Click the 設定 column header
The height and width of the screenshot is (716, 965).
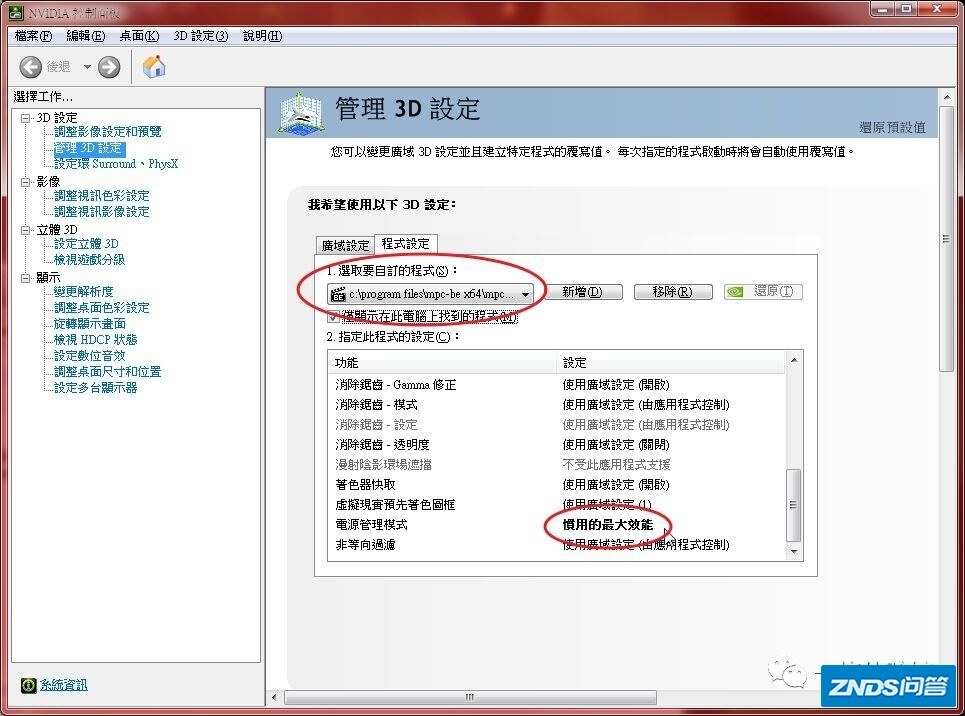(x=671, y=363)
